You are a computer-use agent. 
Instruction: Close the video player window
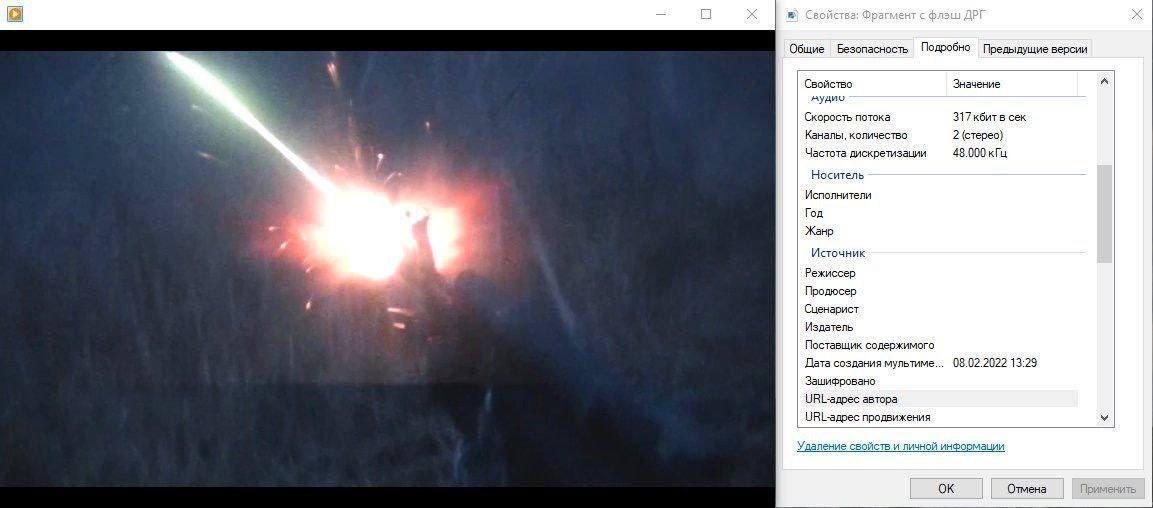tap(752, 14)
